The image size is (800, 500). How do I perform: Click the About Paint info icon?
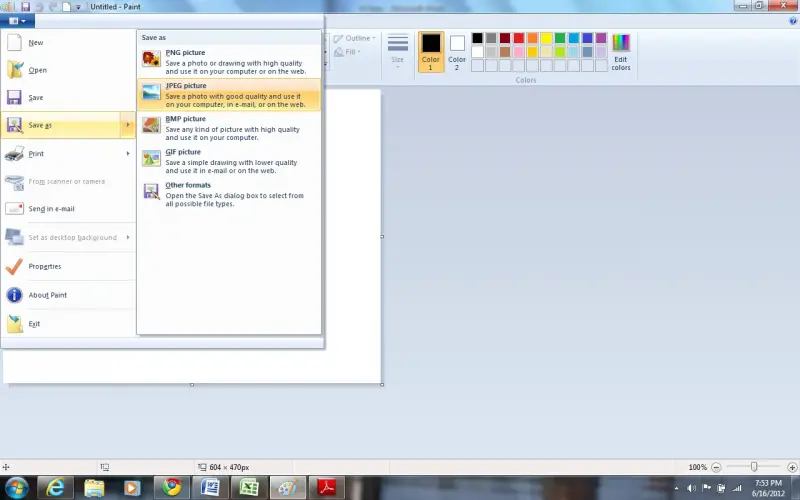pos(14,295)
